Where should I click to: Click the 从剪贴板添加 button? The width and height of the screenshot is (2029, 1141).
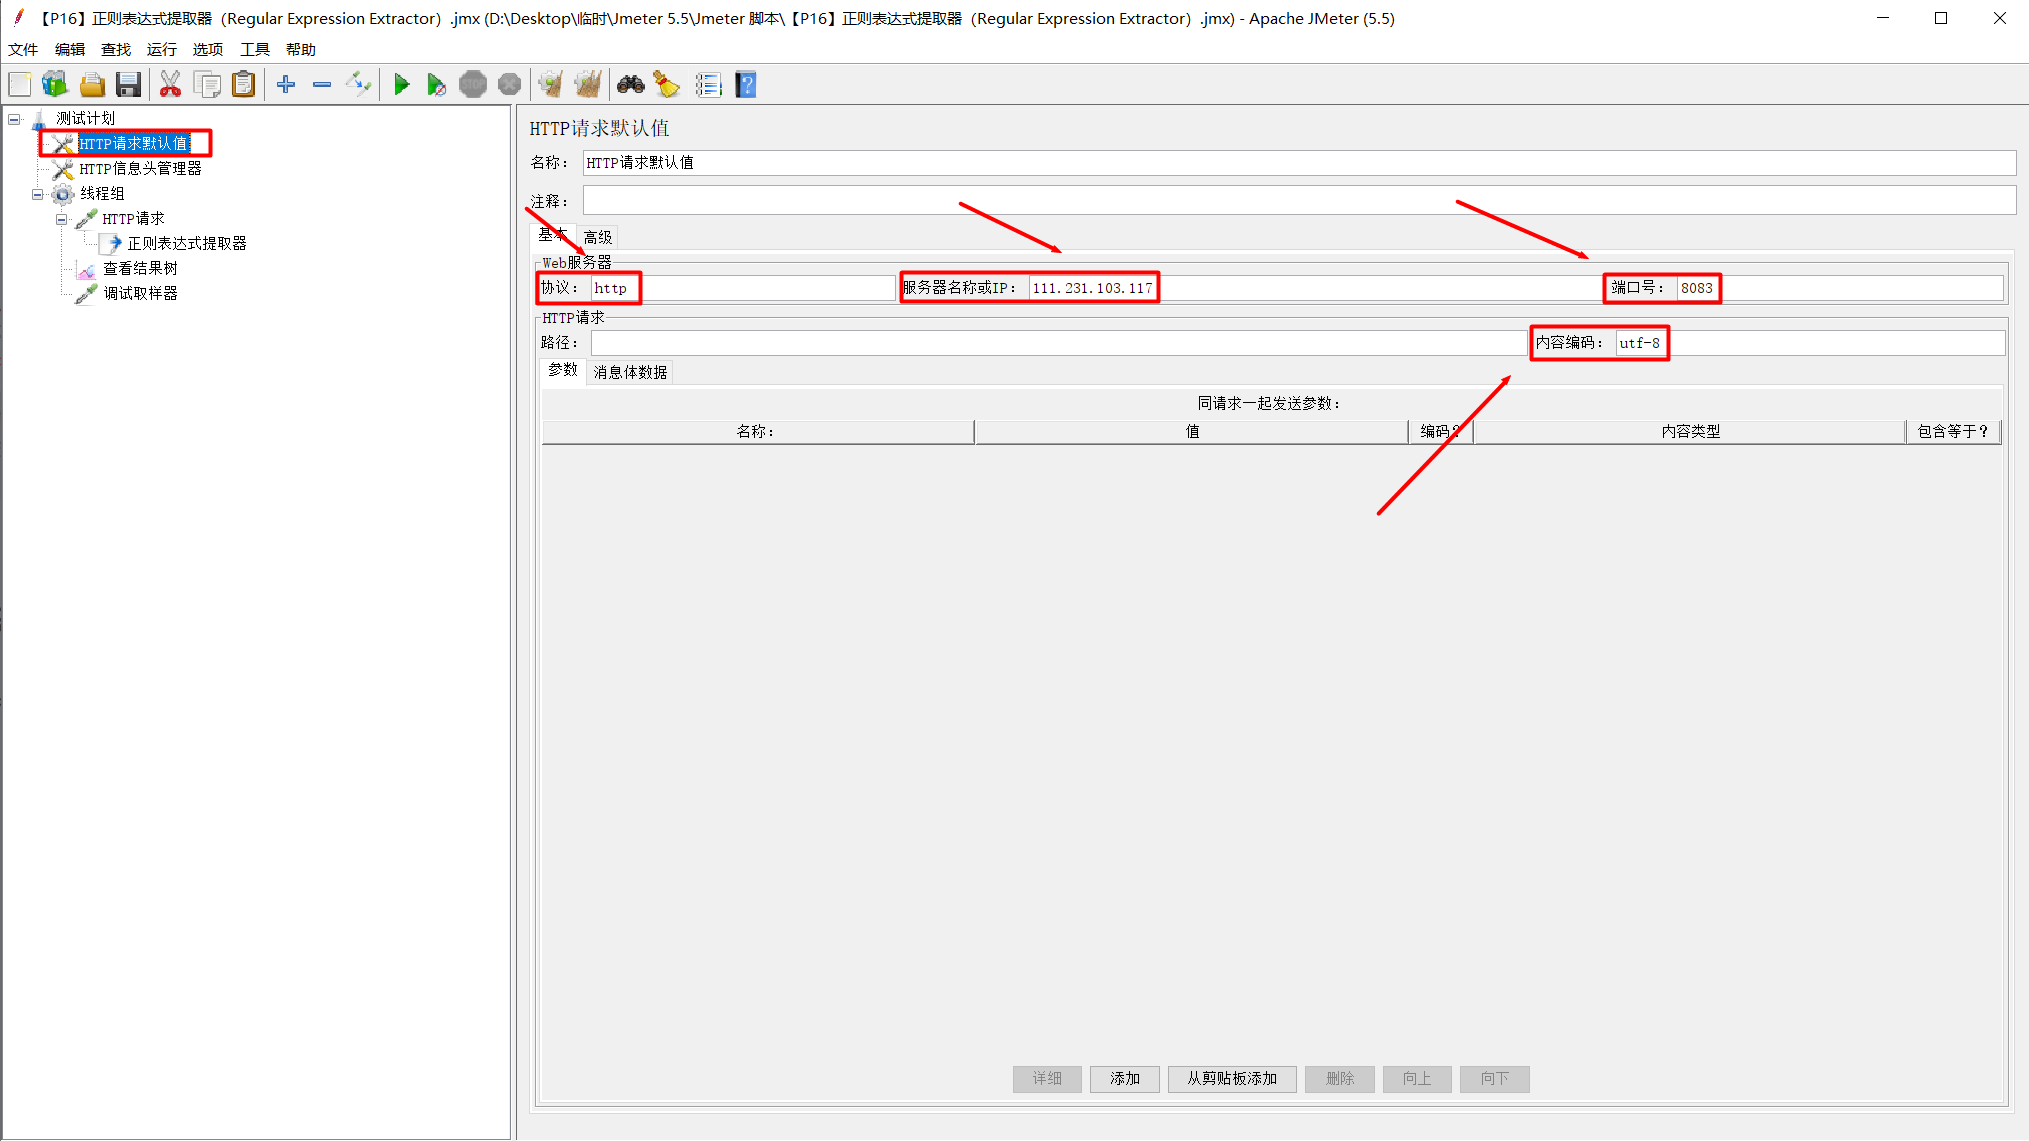1232,1078
